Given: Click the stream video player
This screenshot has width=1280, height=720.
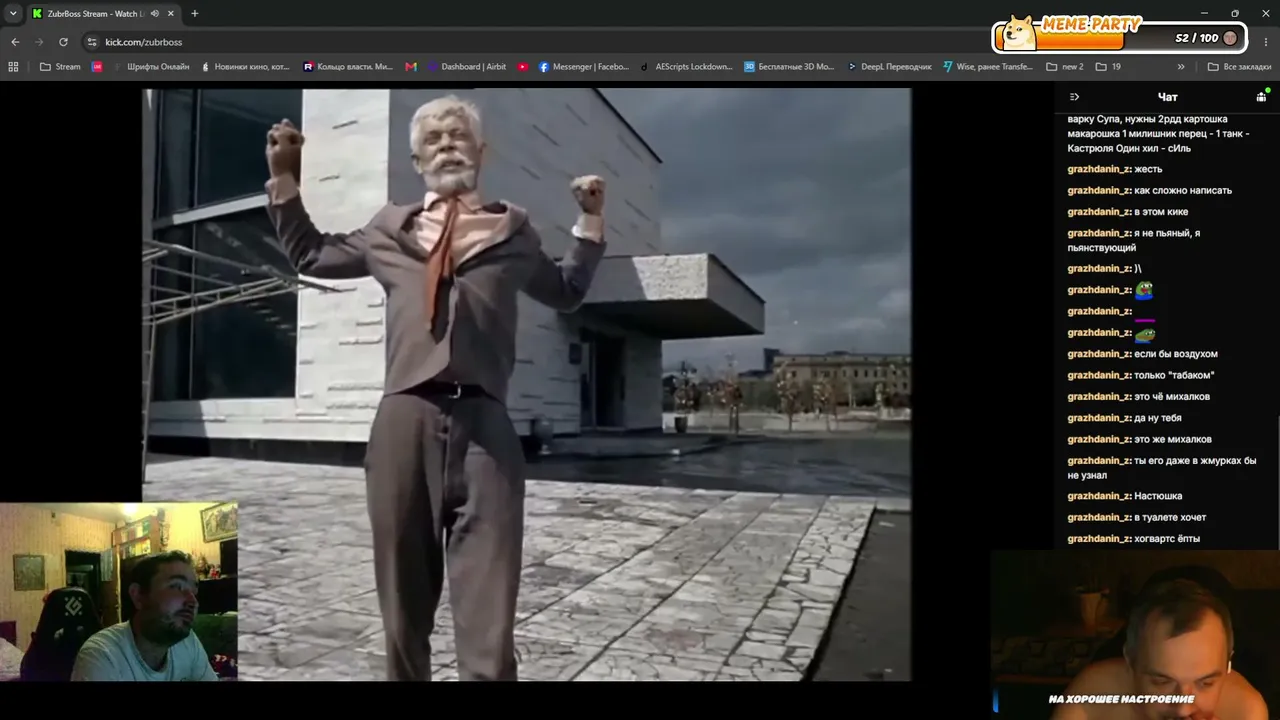Looking at the screenshot, I should (x=526, y=385).
